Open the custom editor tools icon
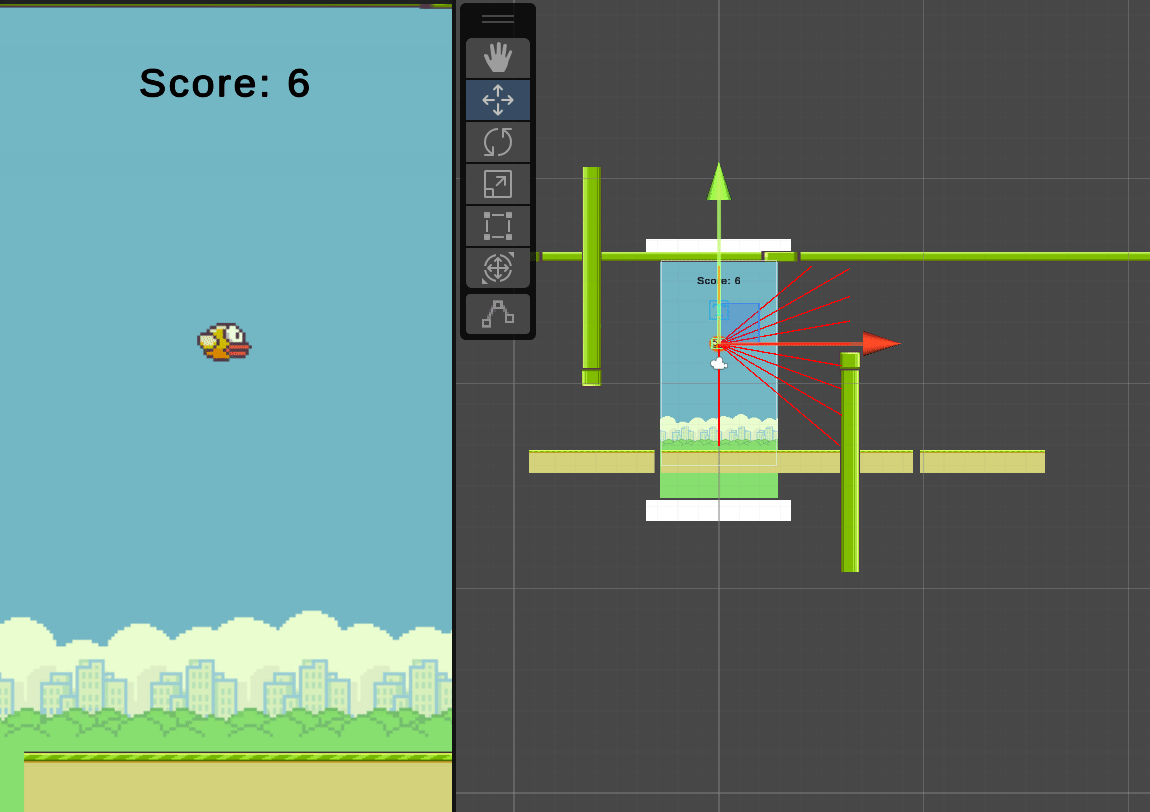The image size is (1150, 812). point(498,314)
